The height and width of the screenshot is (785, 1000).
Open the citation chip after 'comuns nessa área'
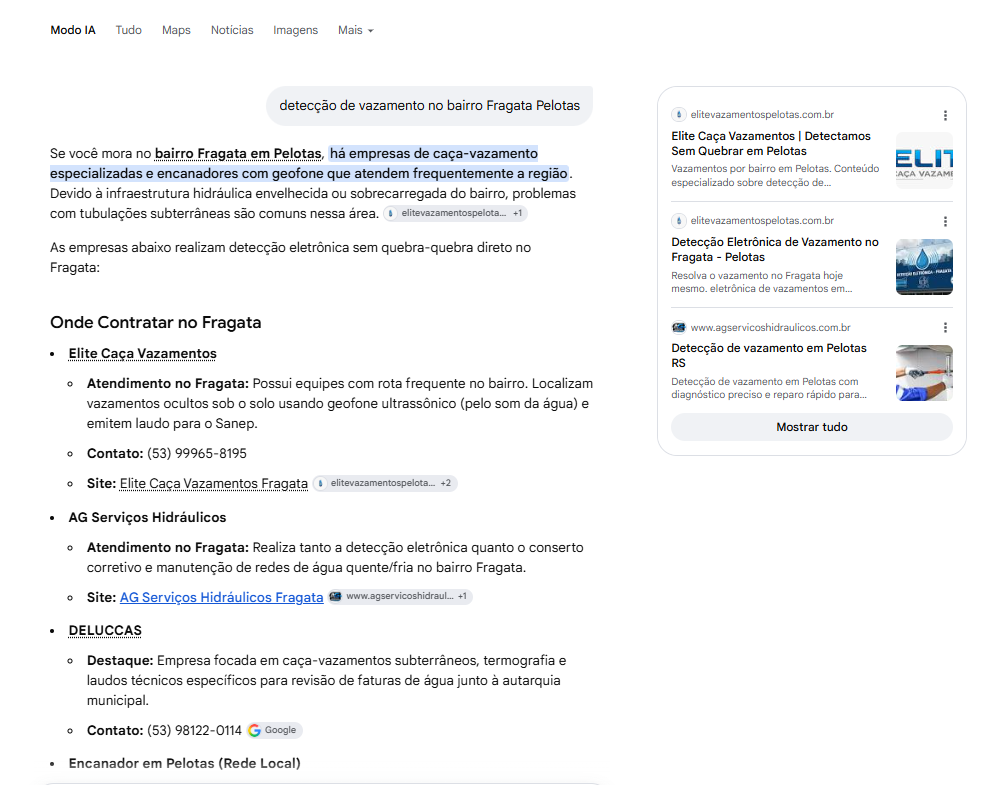(455, 213)
